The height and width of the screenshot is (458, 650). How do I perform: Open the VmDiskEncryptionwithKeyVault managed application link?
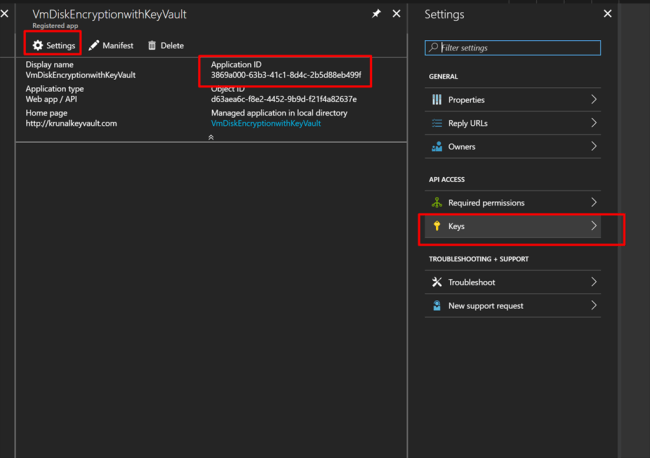[x=266, y=124]
